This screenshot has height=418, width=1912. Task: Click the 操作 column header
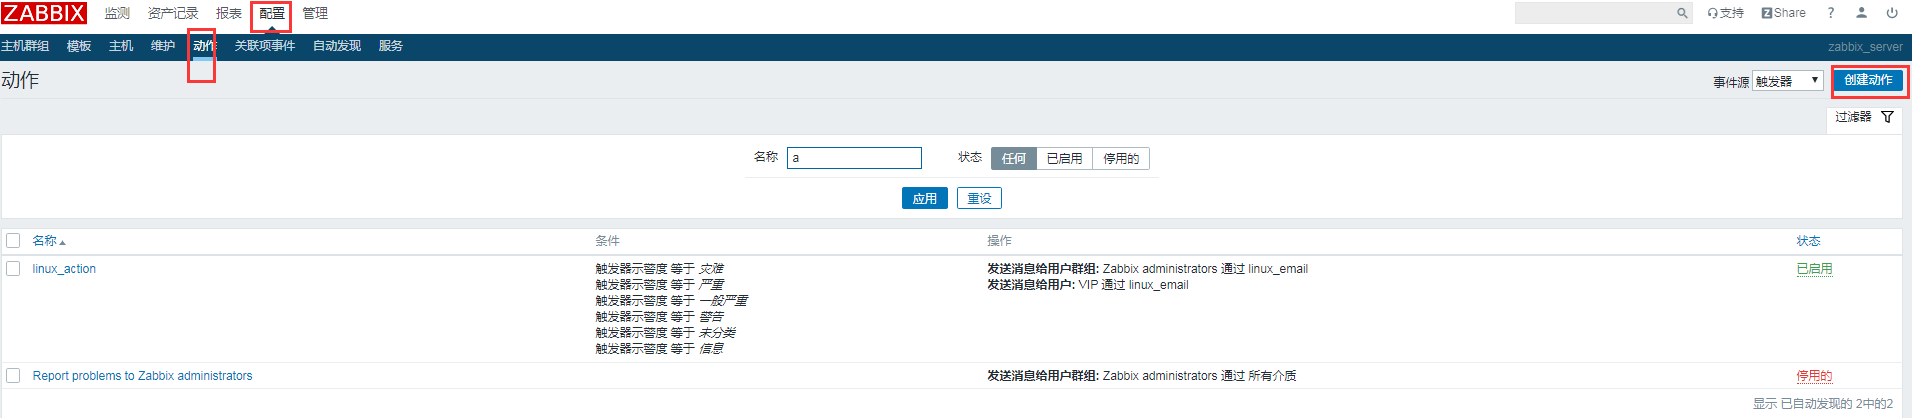pos(999,241)
